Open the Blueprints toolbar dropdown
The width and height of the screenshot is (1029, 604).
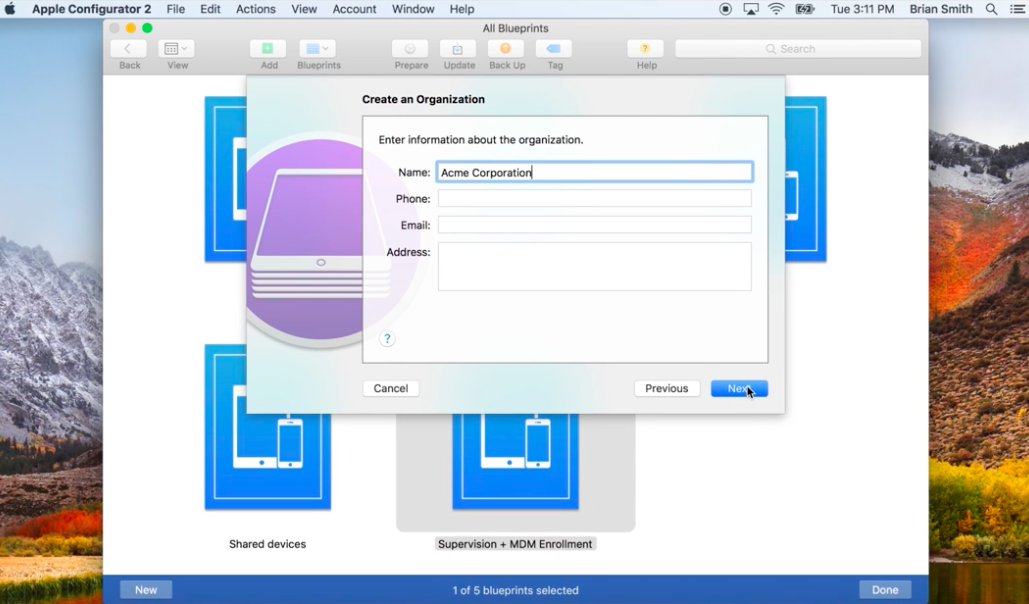point(318,49)
